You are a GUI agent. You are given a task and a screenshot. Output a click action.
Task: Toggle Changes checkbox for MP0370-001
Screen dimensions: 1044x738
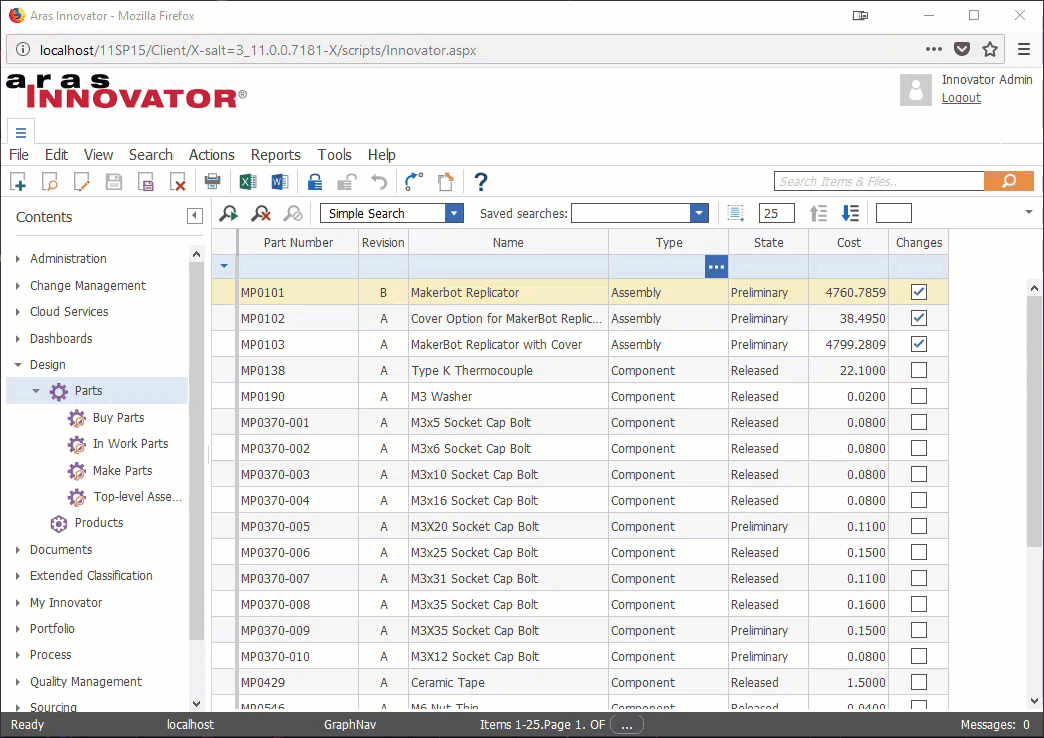pos(919,422)
